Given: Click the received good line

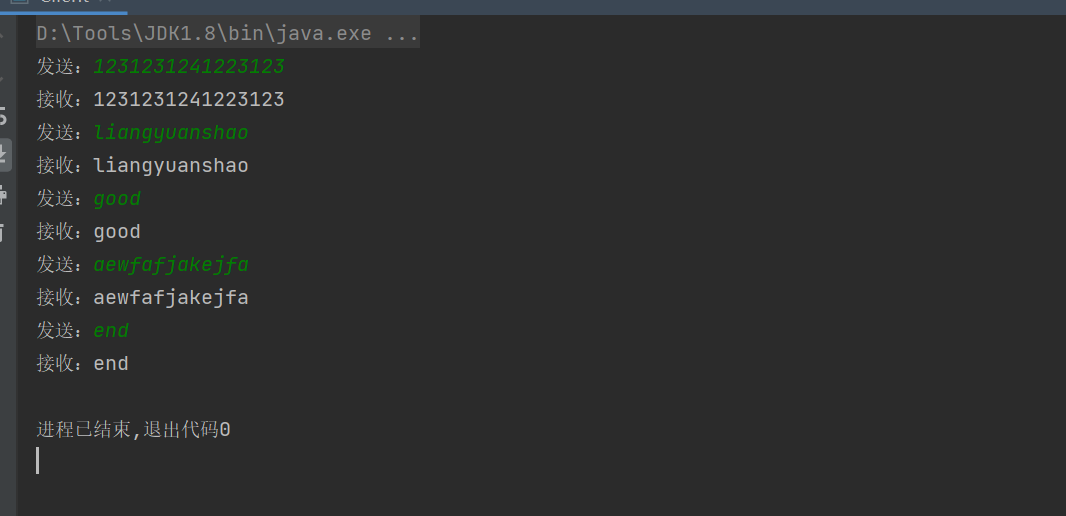Looking at the screenshot, I should point(117,232).
